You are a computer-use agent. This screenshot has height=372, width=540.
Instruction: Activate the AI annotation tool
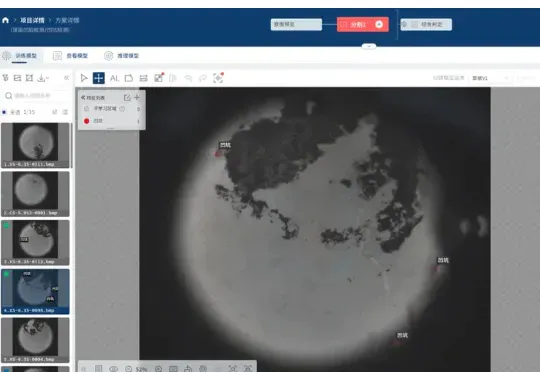(x=114, y=79)
